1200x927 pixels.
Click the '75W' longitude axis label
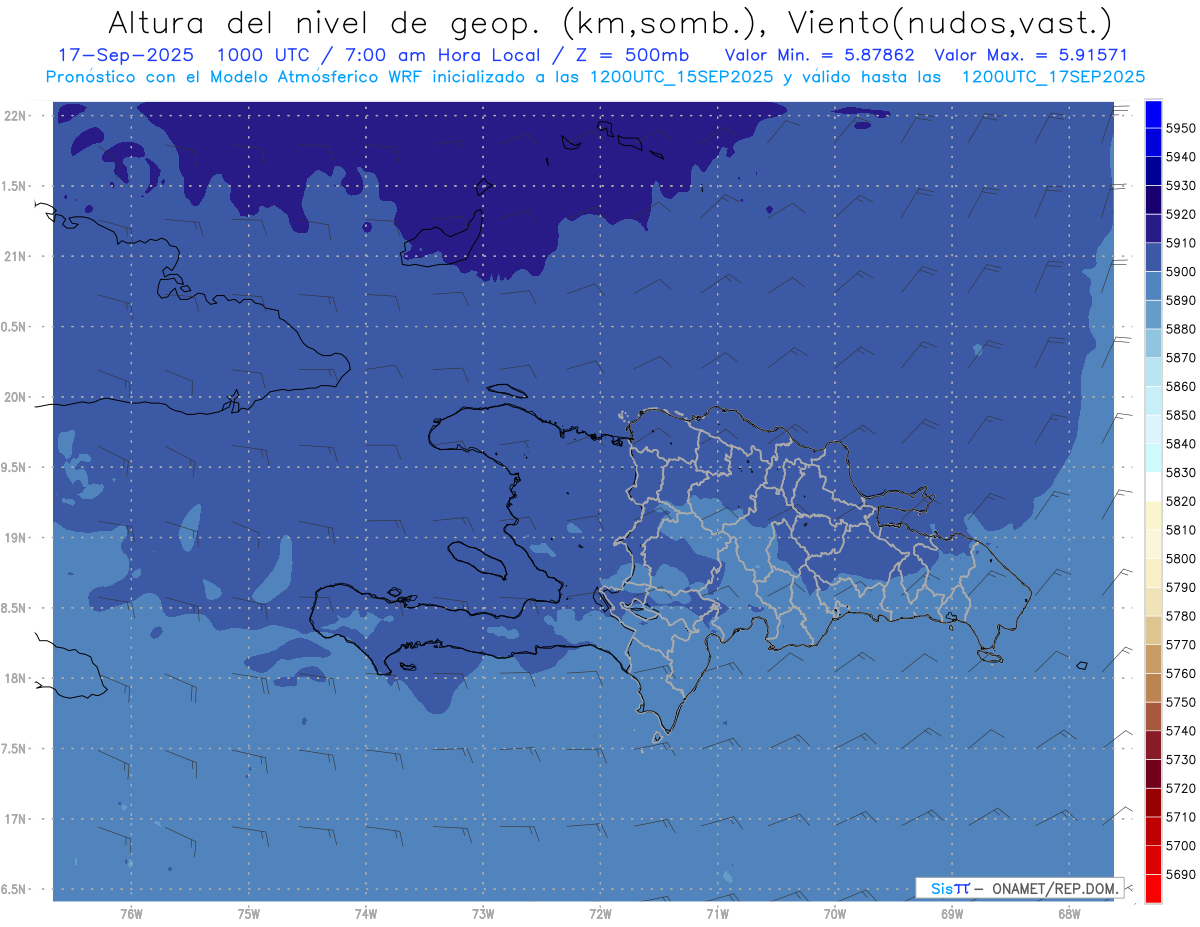(248, 914)
